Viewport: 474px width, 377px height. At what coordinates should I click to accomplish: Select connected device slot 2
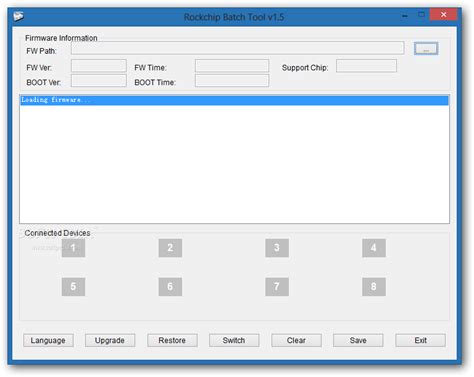coord(170,248)
